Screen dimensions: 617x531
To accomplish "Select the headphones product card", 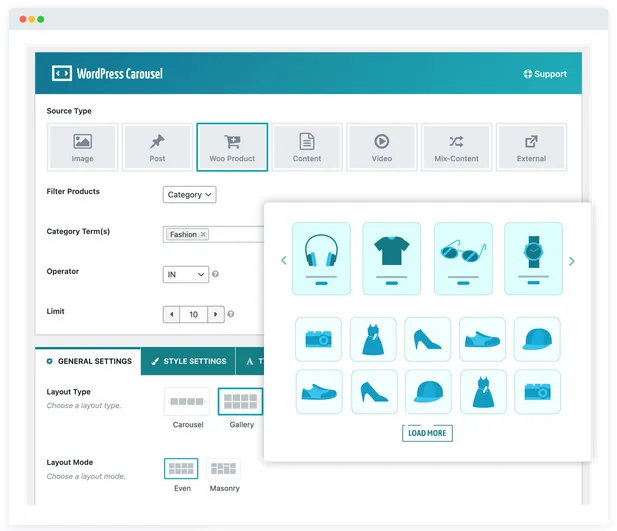I will pos(321,258).
